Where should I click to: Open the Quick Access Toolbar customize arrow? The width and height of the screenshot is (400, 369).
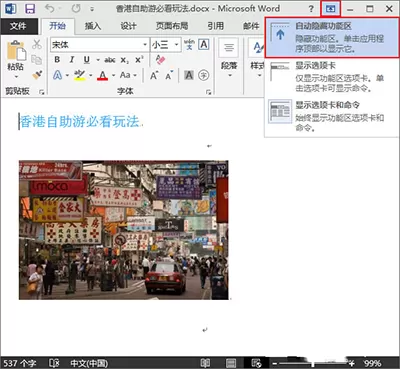92,9
